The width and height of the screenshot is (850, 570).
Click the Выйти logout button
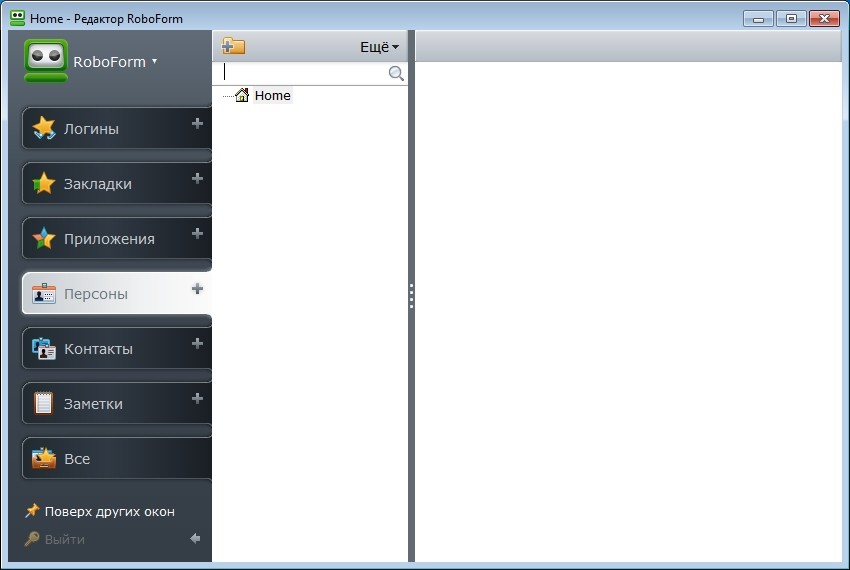point(55,539)
